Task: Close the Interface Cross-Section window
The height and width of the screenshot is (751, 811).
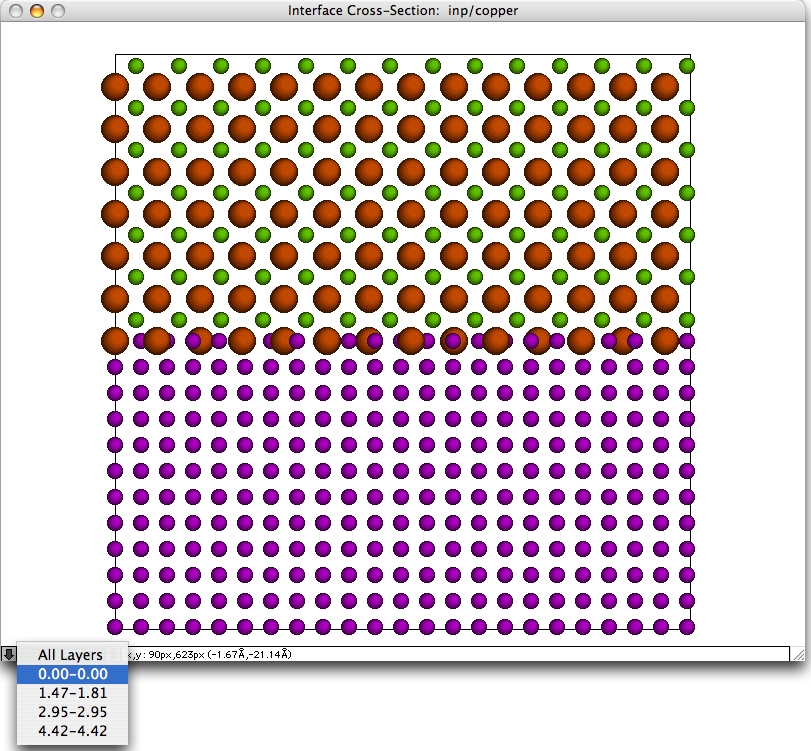Action: tap(17, 11)
